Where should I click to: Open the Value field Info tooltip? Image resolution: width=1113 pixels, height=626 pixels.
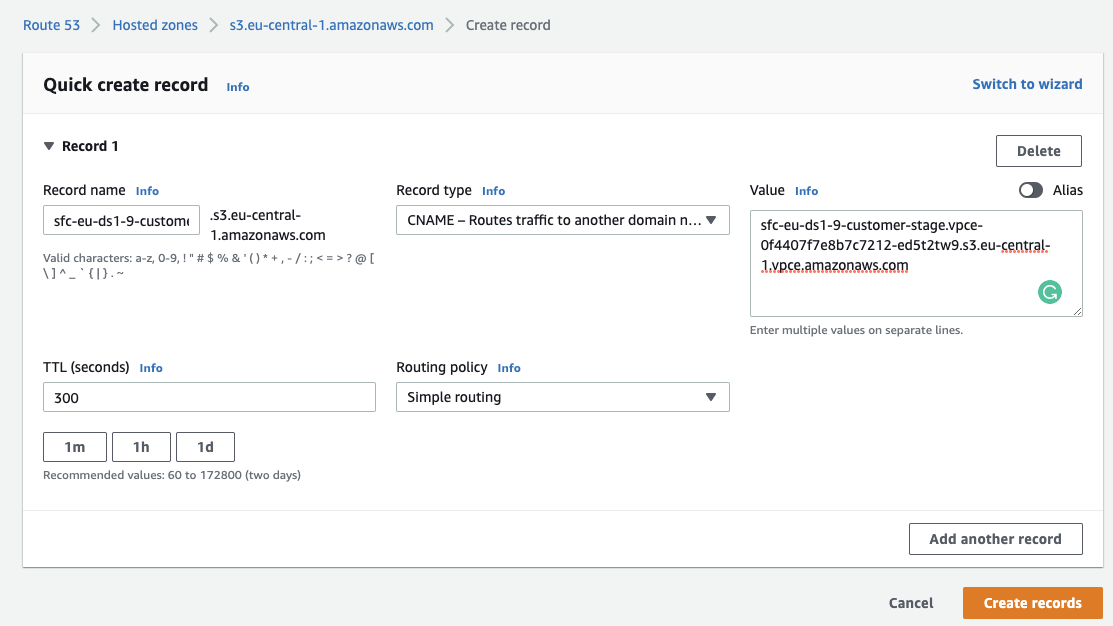point(806,190)
